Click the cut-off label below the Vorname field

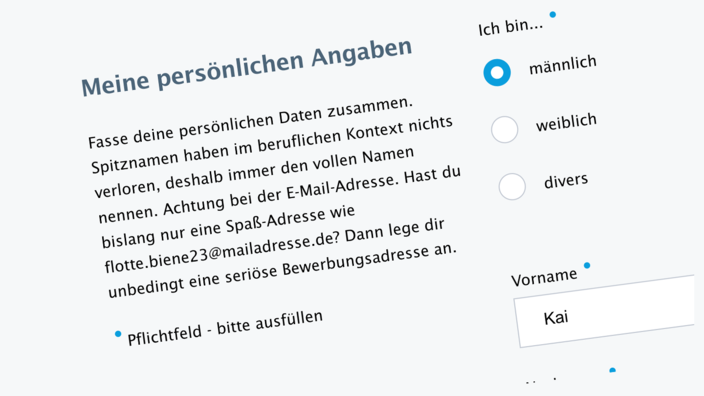click(543, 380)
